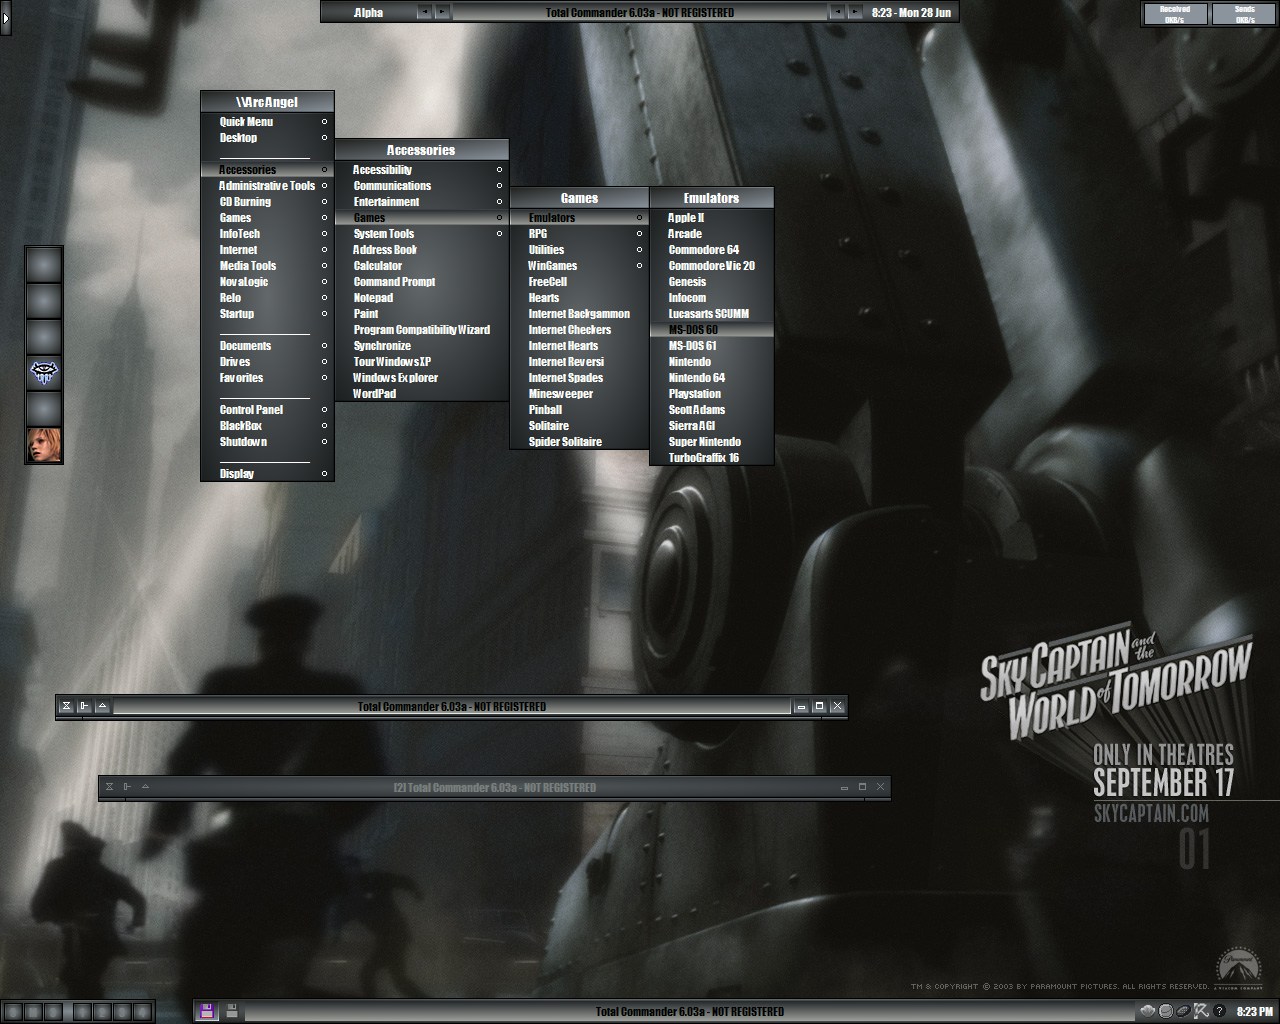
Task: Open Windows Explorer from Accessories
Action: coord(421,378)
